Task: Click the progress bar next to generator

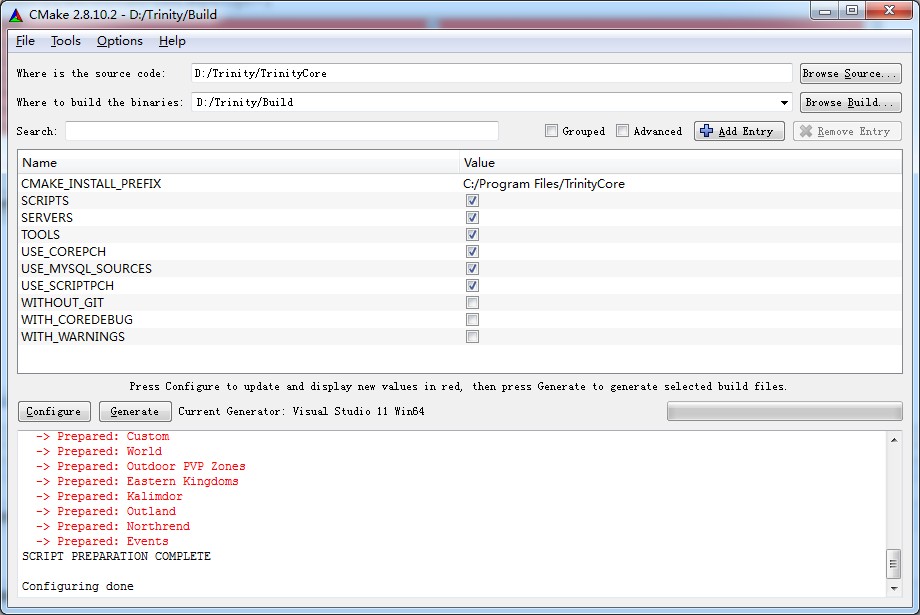Action: [784, 411]
